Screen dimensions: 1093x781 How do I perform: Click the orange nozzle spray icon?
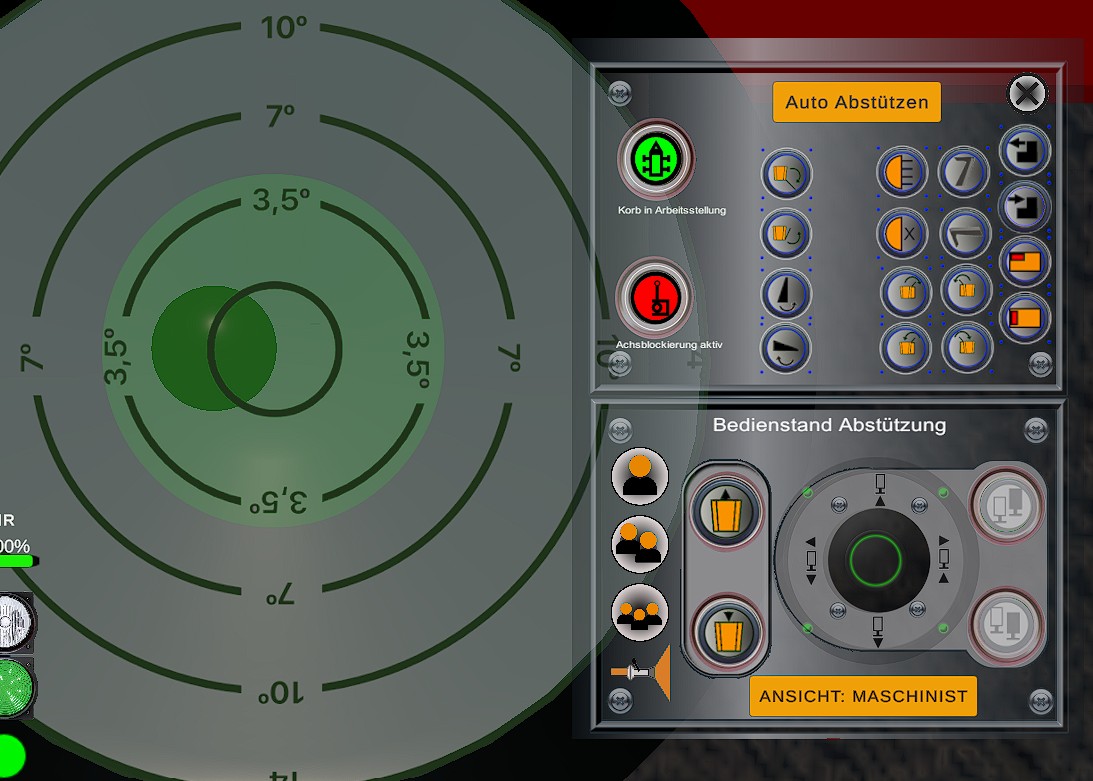point(641,673)
